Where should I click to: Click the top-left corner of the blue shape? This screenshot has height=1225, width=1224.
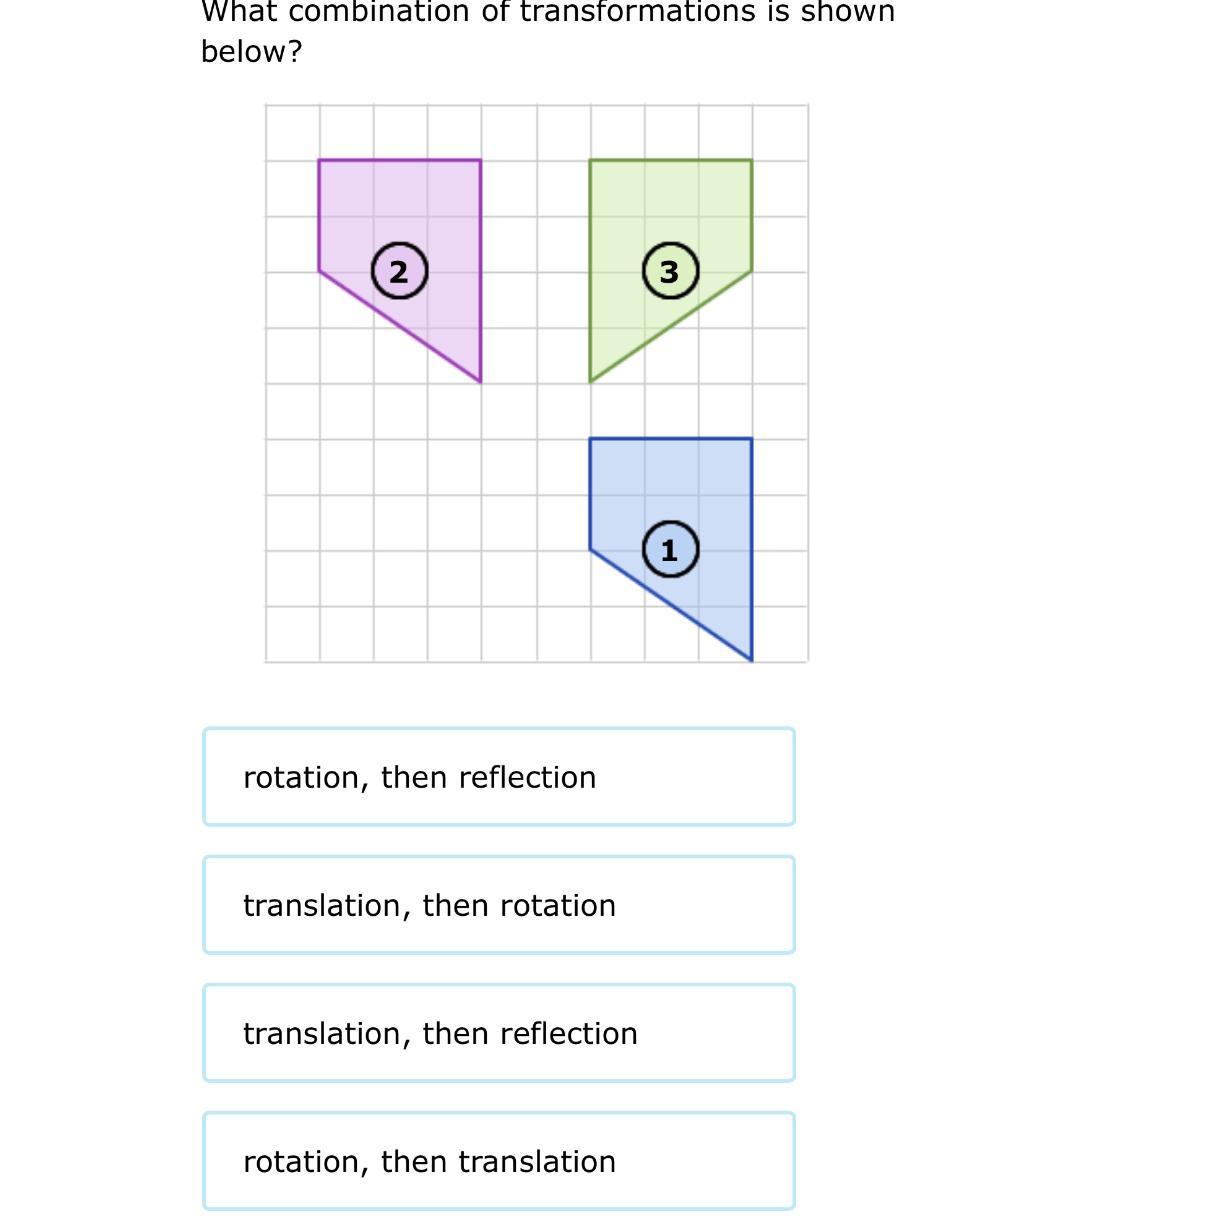click(x=590, y=438)
